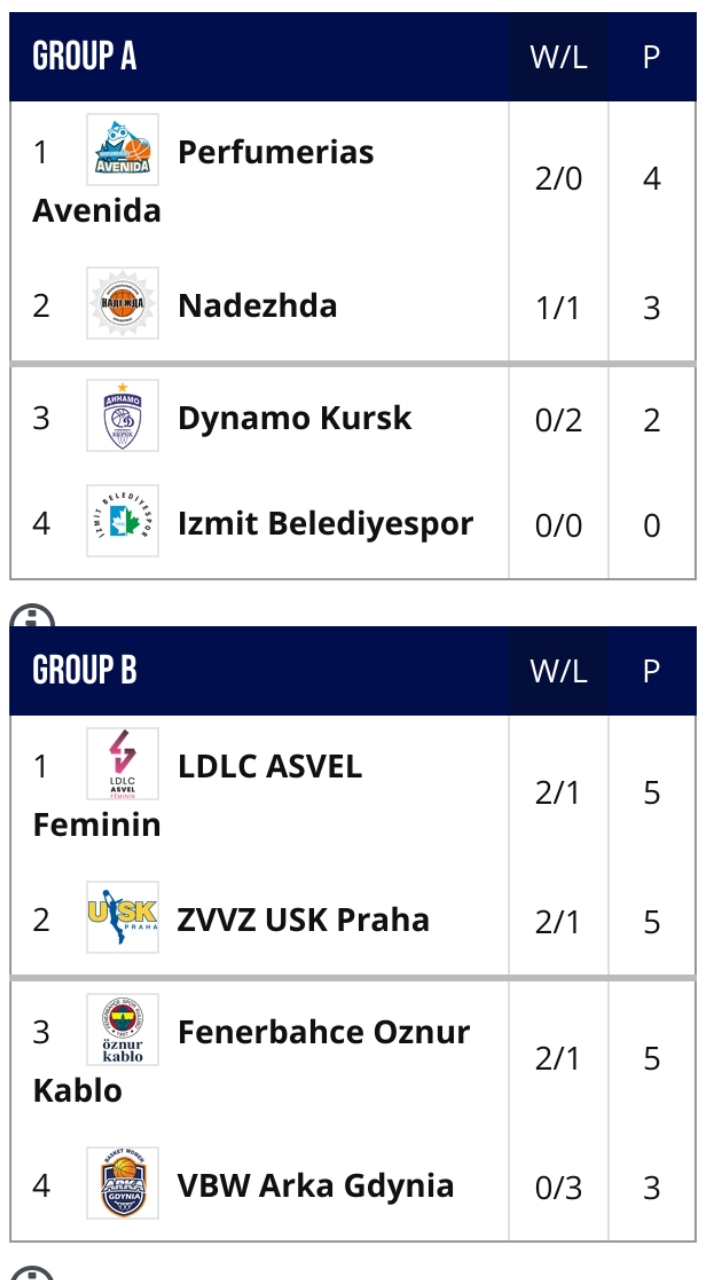Image resolution: width=720 pixels, height=1280 pixels.
Task: Go to VBW Arka Gdynia team page
Action: 315,1186
